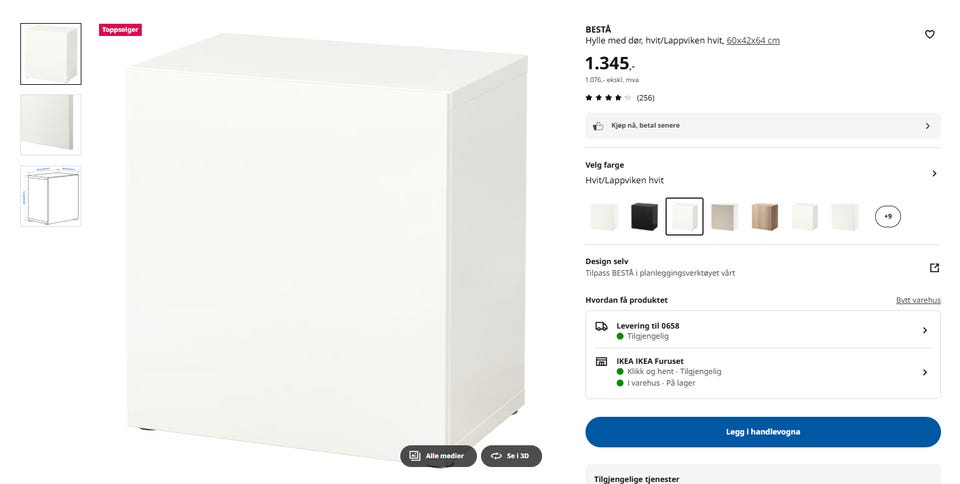Select the light wood color variant swatch
The height and width of the screenshot is (484, 960).
(x=765, y=217)
